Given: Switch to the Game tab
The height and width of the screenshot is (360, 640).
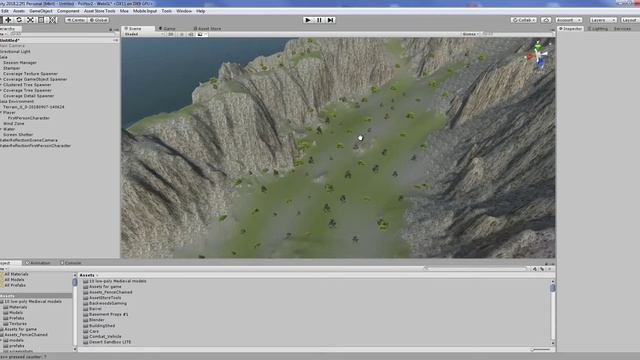Looking at the screenshot, I should (x=167, y=29).
